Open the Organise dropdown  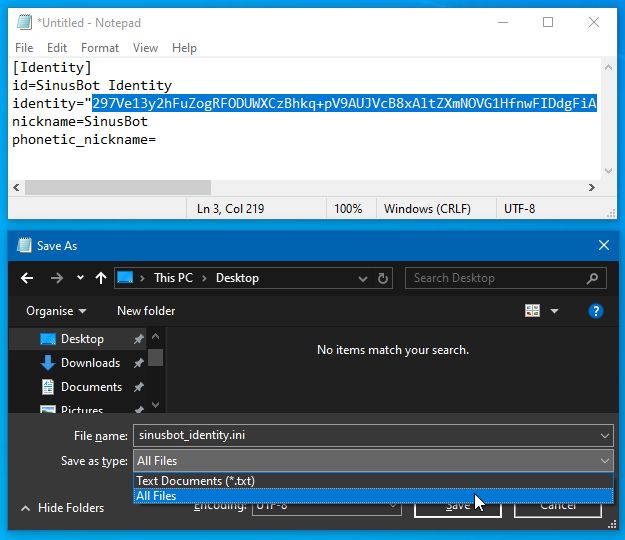coord(56,311)
